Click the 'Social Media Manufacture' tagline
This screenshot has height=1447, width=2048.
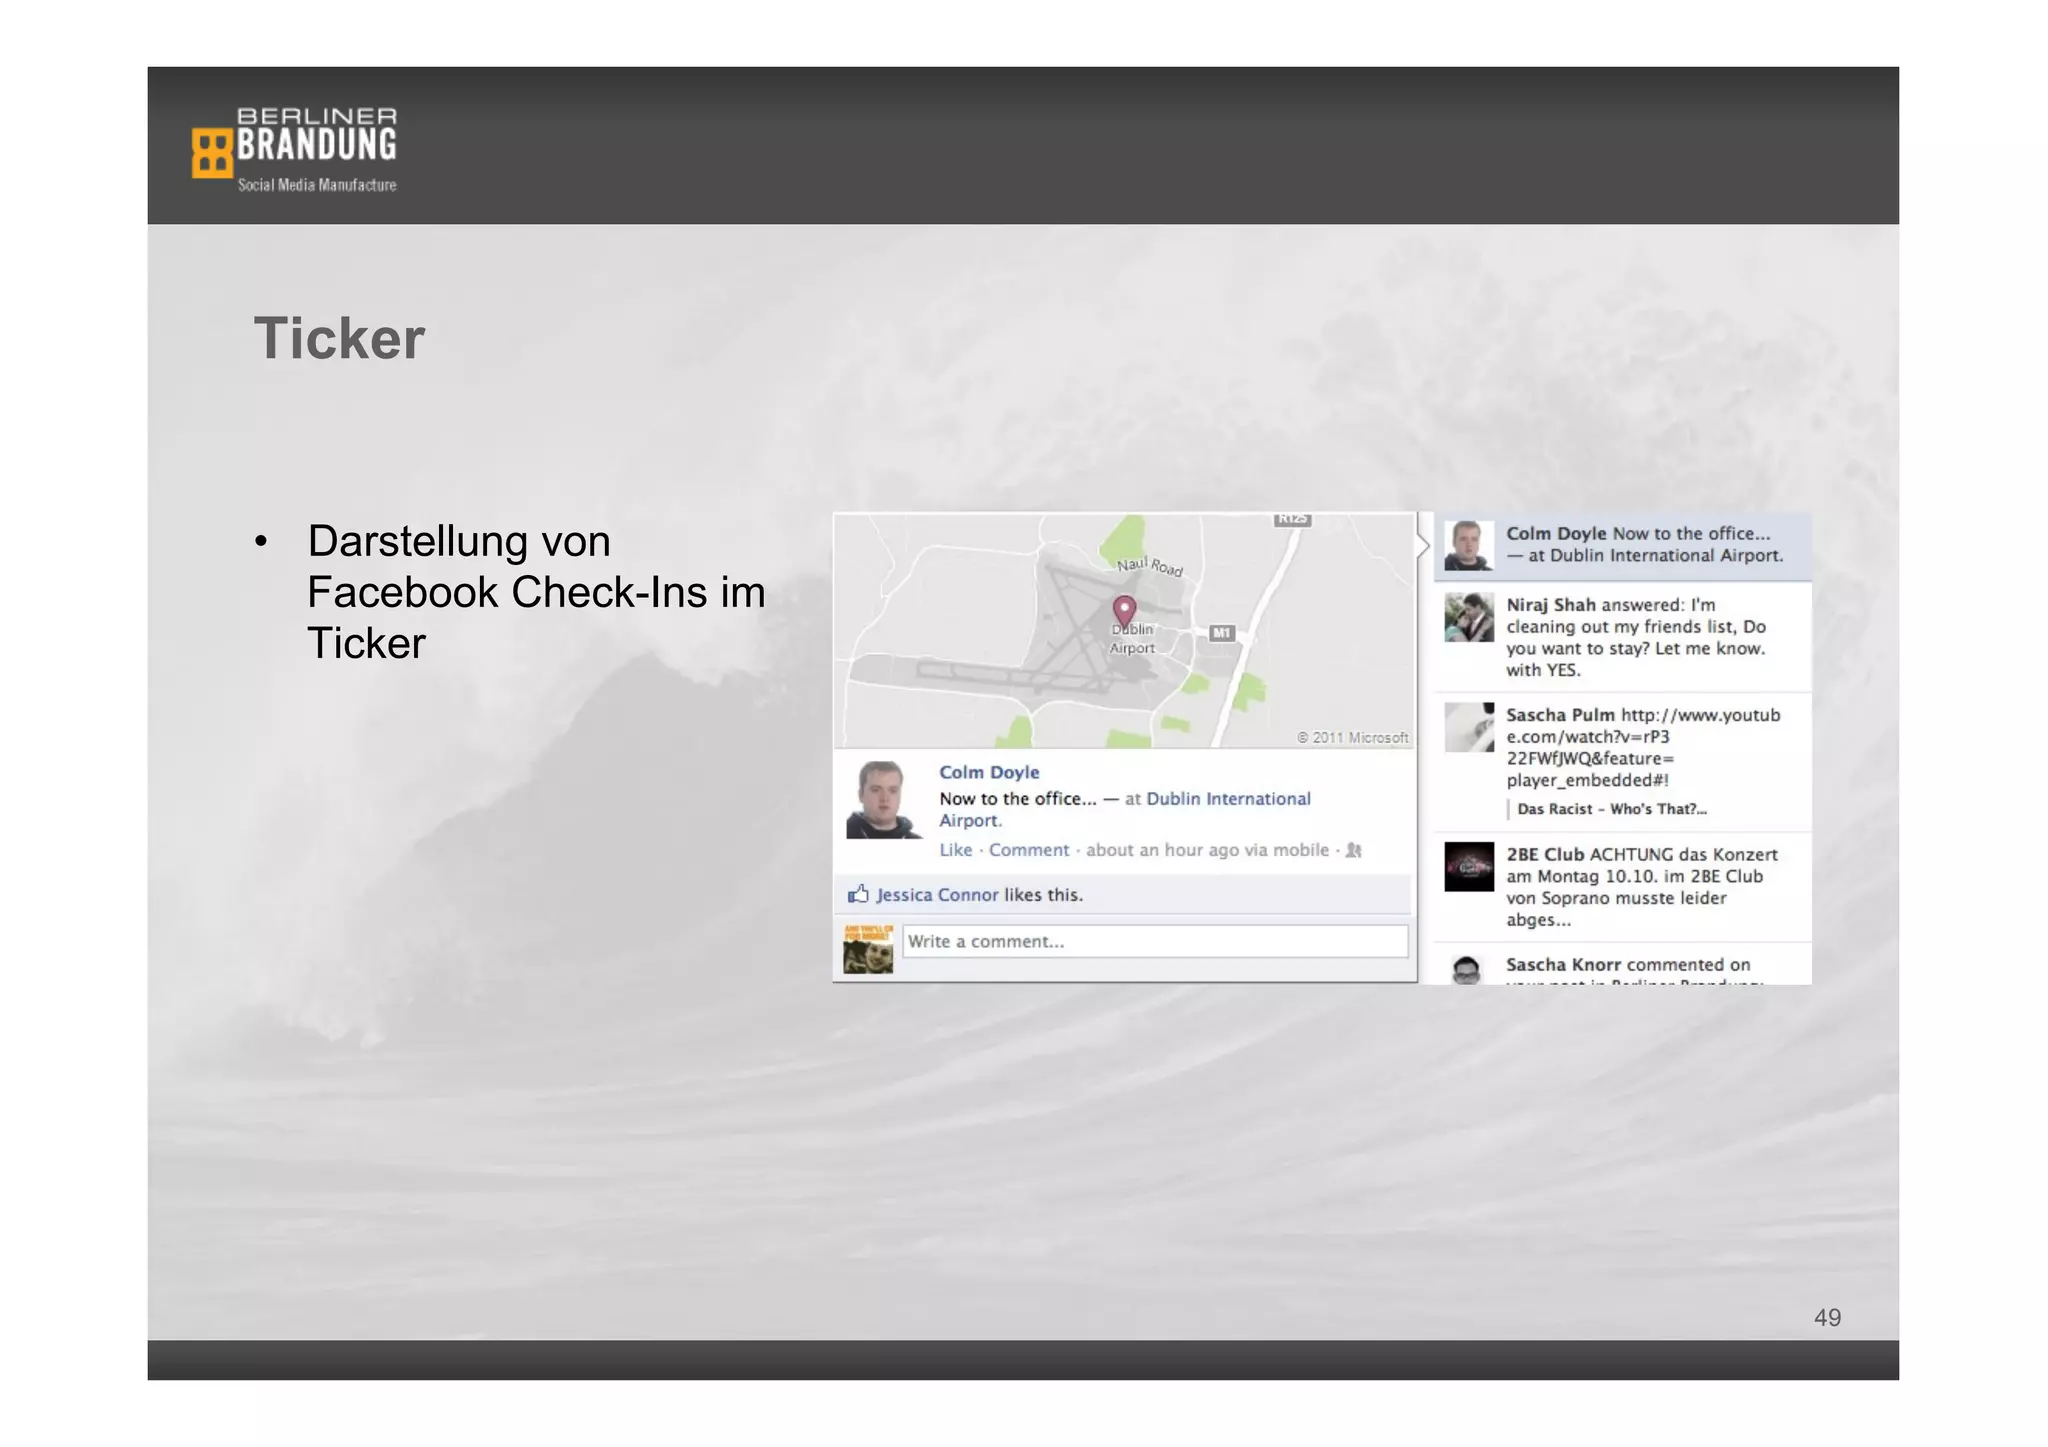pyautogui.click(x=317, y=185)
